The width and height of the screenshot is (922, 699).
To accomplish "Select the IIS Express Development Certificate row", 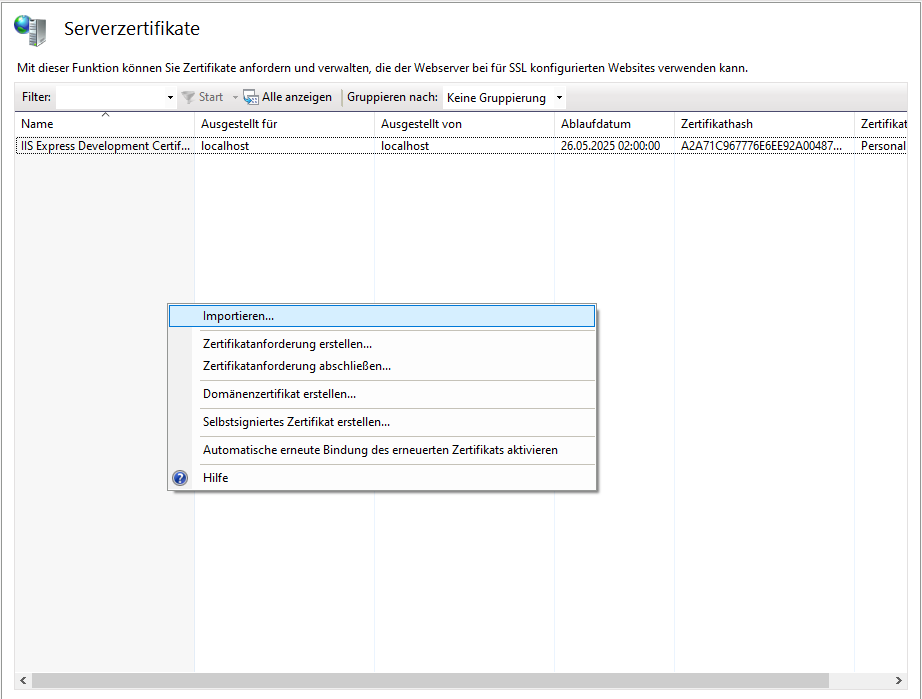I will click(105, 146).
